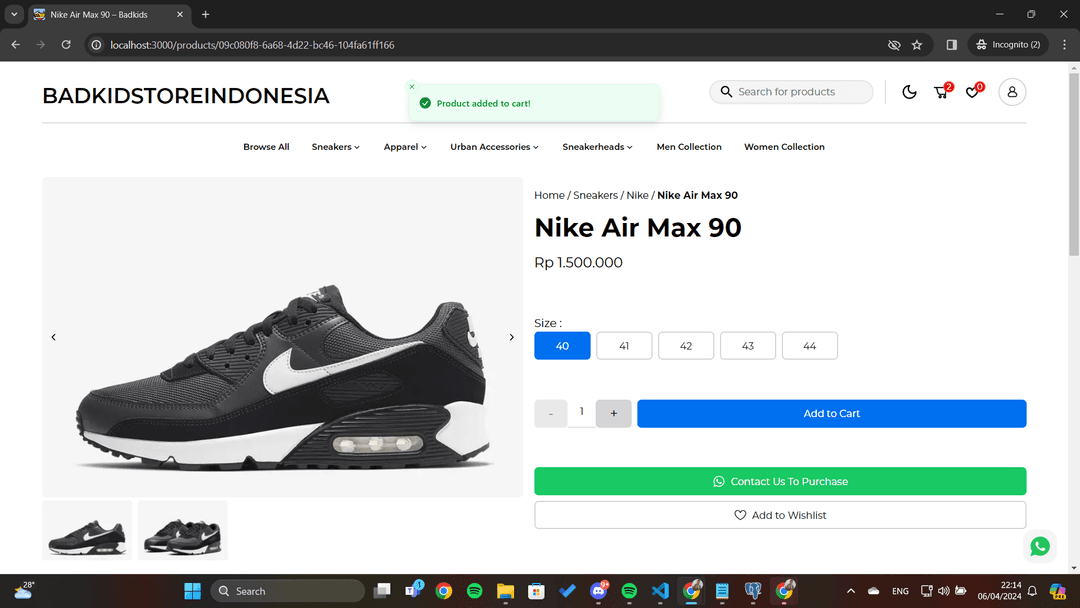Click Add to Wishlist button

pyautogui.click(x=780, y=515)
